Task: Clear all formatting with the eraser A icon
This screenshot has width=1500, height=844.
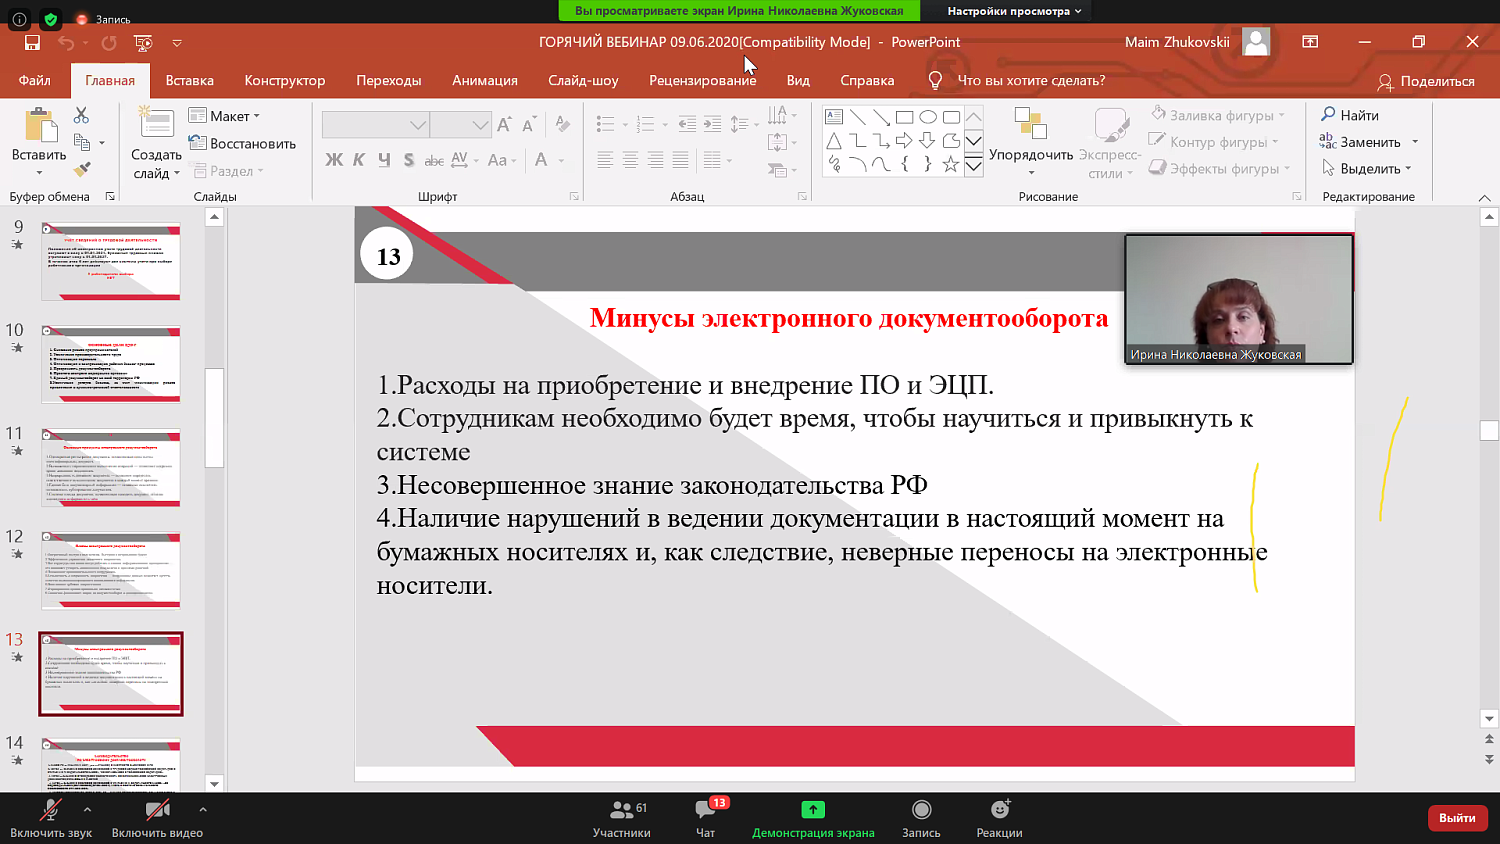Action: click(563, 124)
